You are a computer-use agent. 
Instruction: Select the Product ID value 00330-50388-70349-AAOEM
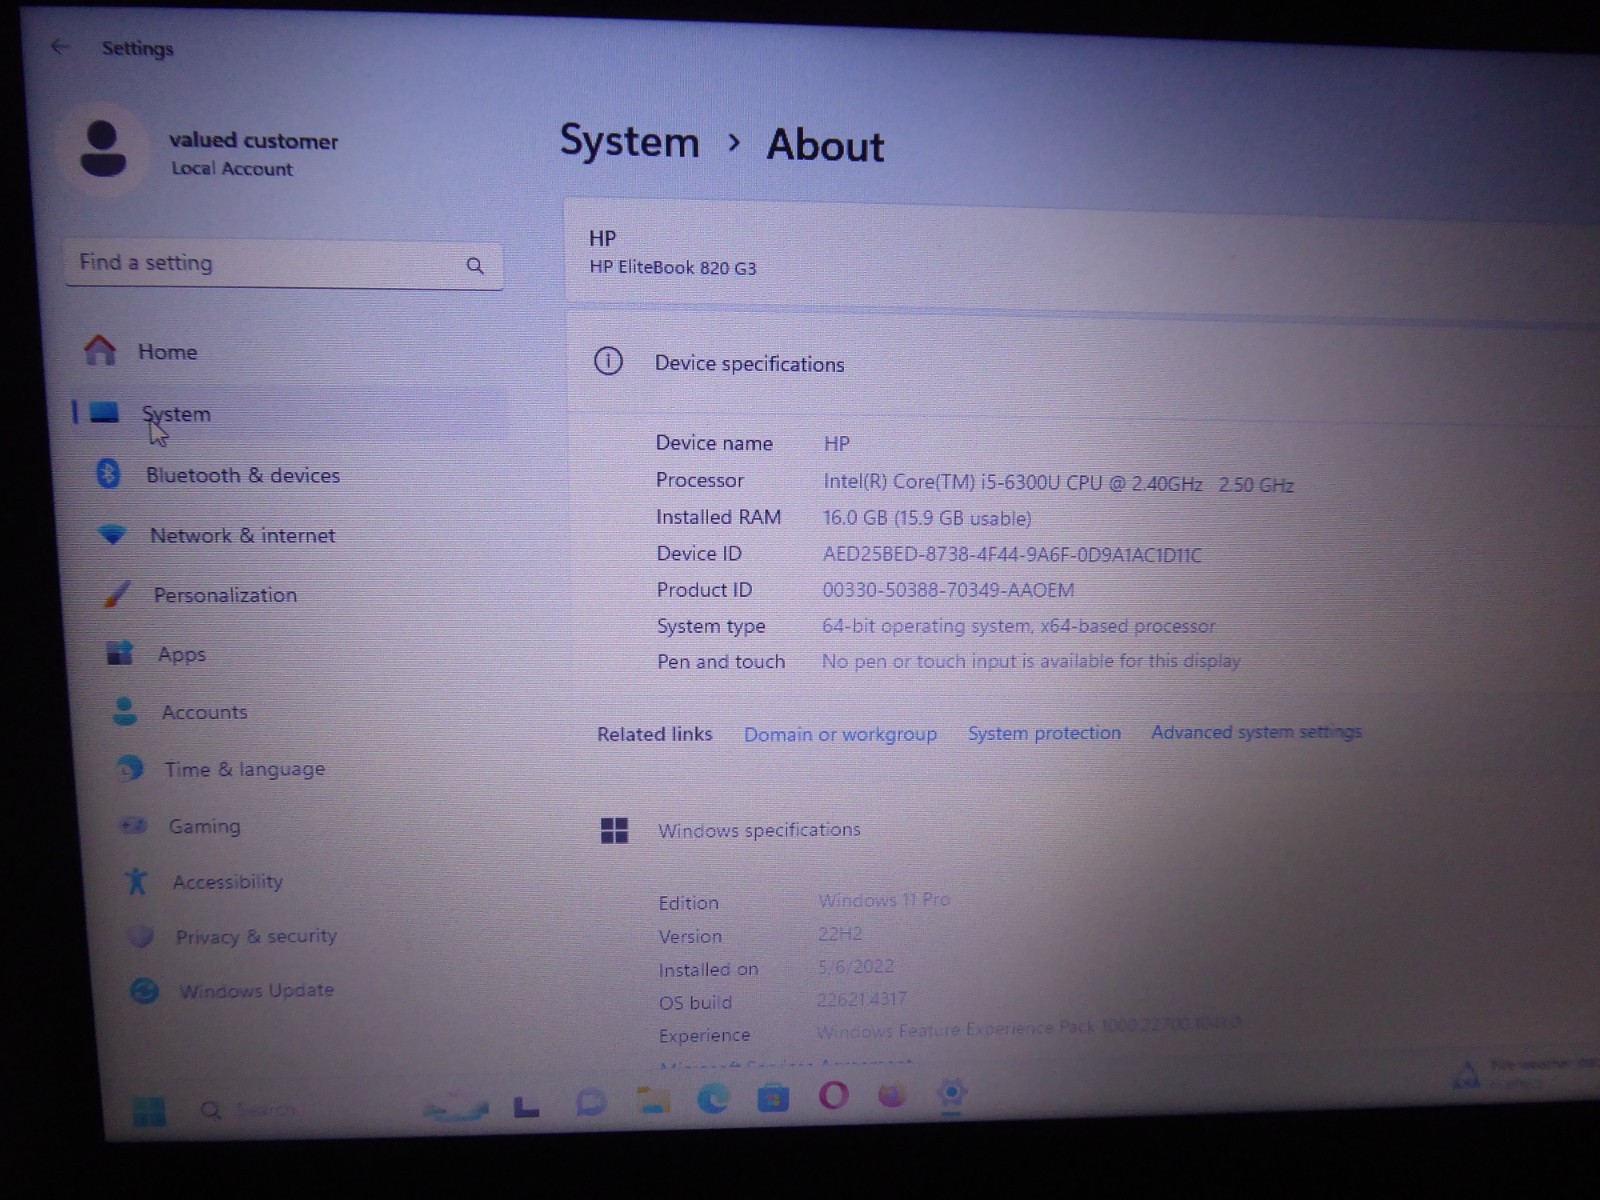(948, 590)
